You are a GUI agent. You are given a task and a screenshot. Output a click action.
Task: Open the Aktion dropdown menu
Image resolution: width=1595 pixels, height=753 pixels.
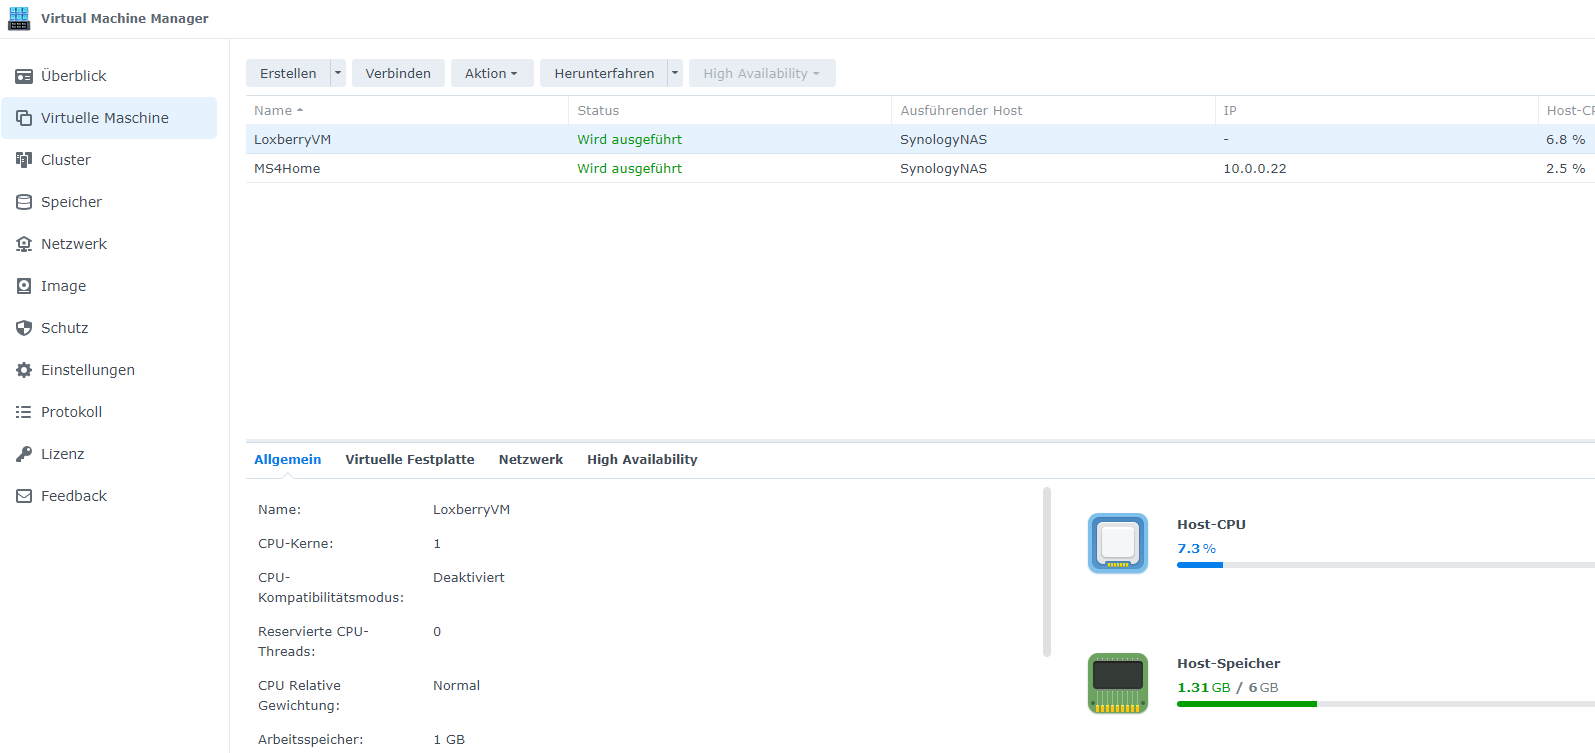pyautogui.click(x=491, y=73)
